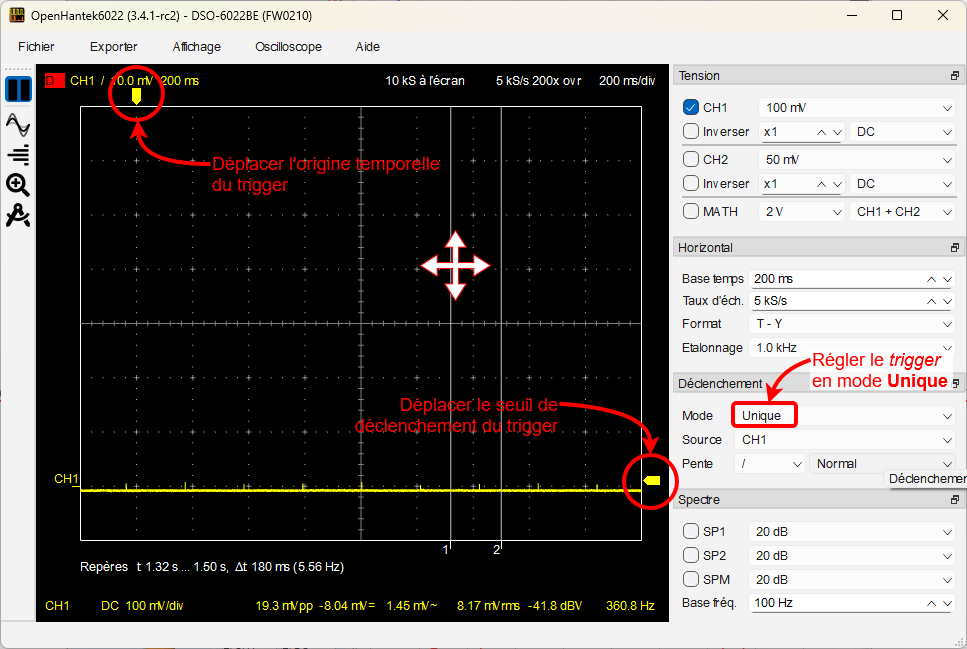Open the trigger Mode Unique dropdown
967x649 pixels.
(844, 415)
